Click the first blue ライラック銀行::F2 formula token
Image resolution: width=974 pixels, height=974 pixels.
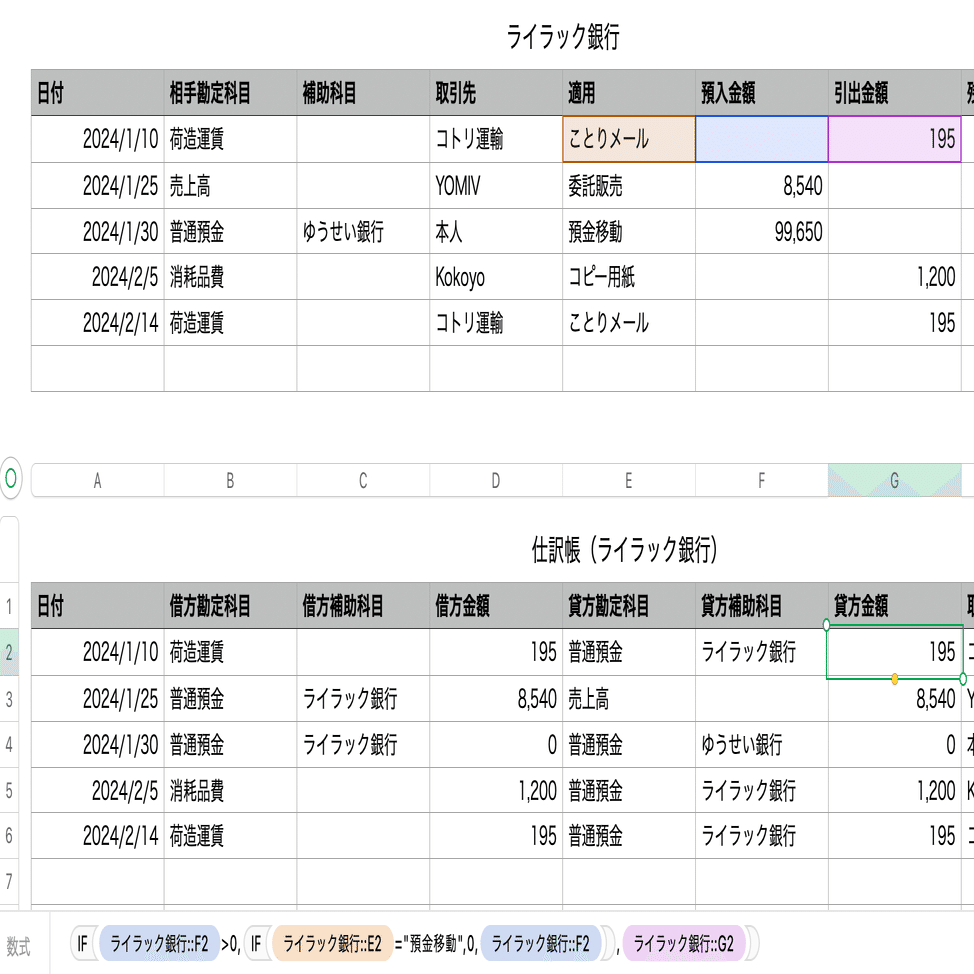(x=159, y=942)
